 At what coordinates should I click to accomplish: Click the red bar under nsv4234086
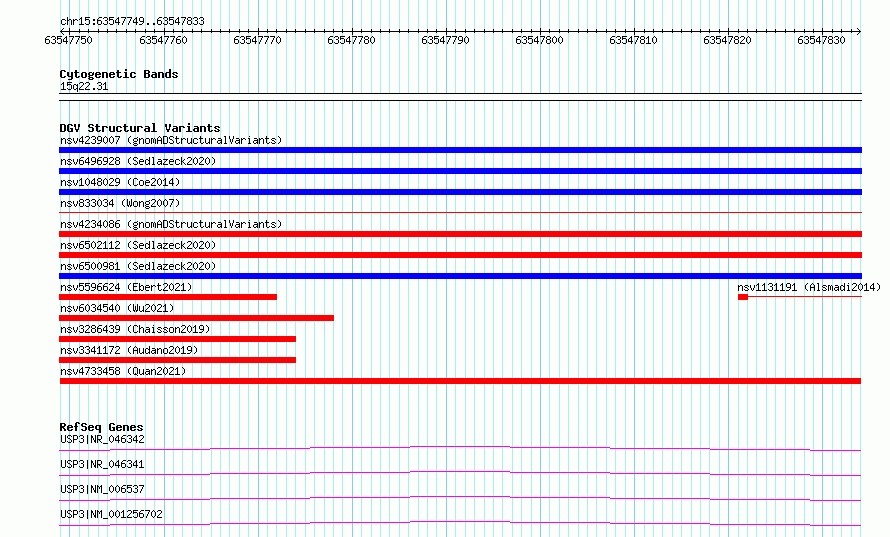coord(460,234)
